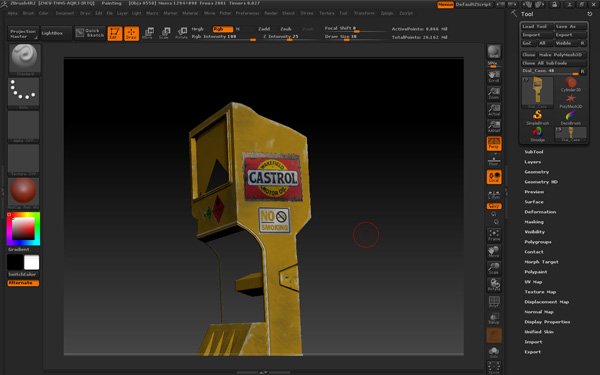Click the Load Tool button
This screenshot has height=375, width=600.
(x=537, y=26)
